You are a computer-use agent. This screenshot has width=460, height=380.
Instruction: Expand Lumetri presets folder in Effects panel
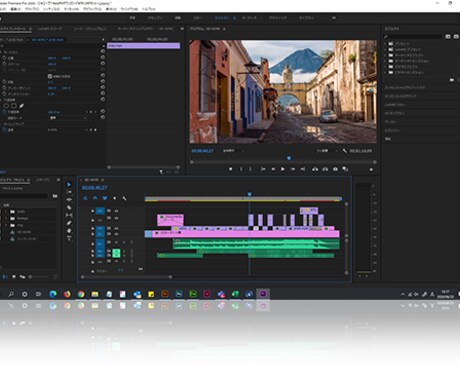(x=386, y=49)
